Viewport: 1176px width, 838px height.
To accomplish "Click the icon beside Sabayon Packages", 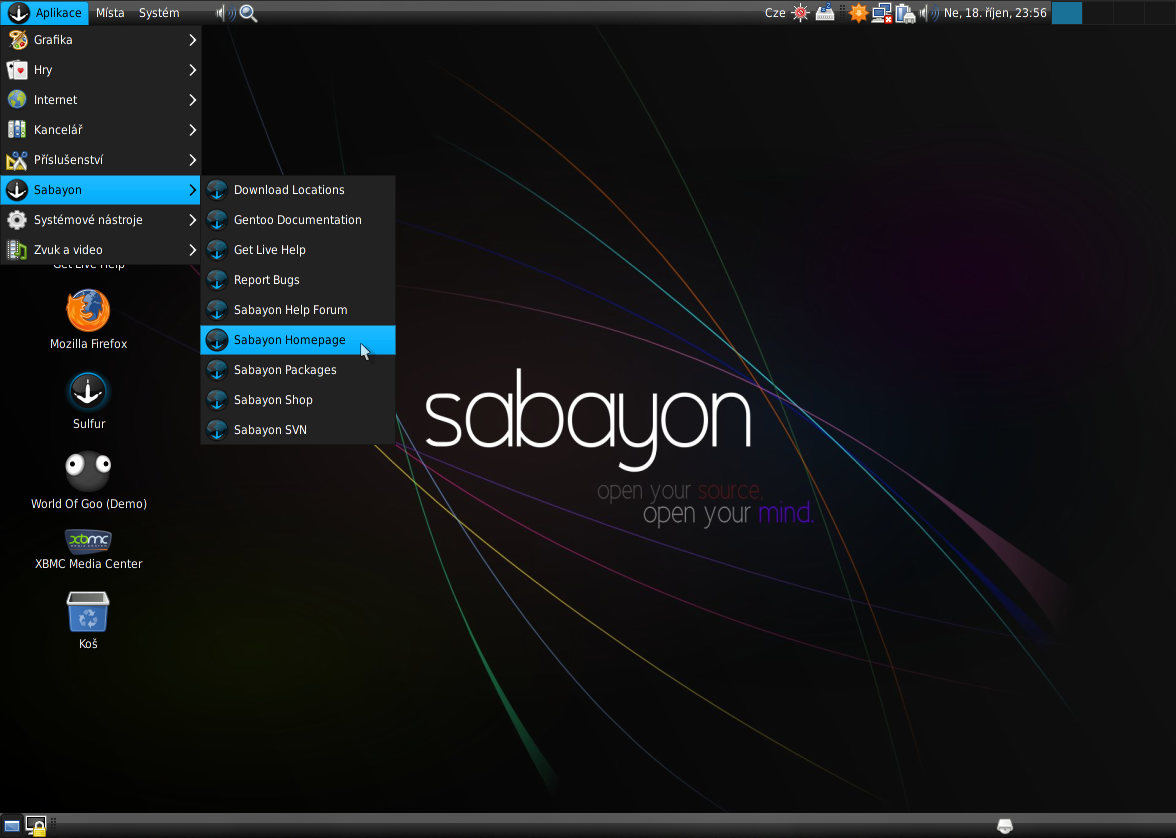I will click(217, 370).
